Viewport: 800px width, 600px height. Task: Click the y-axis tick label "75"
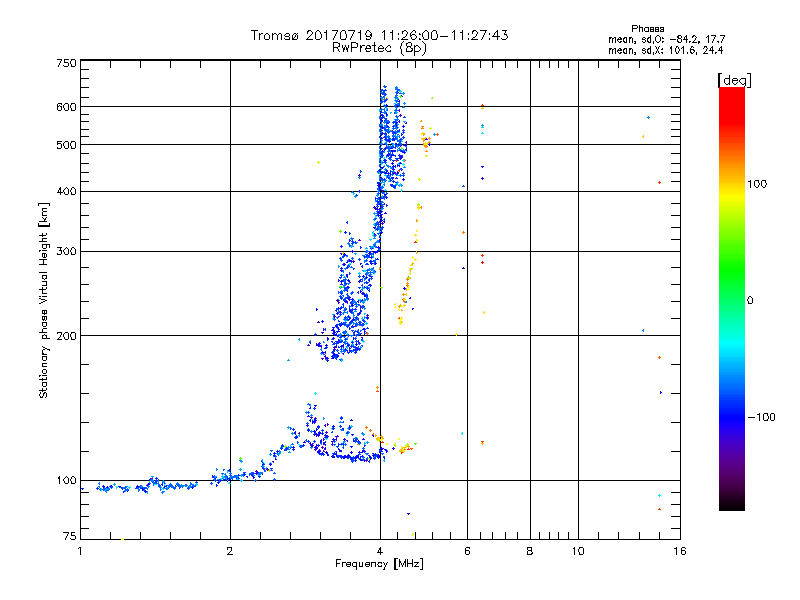click(70, 536)
